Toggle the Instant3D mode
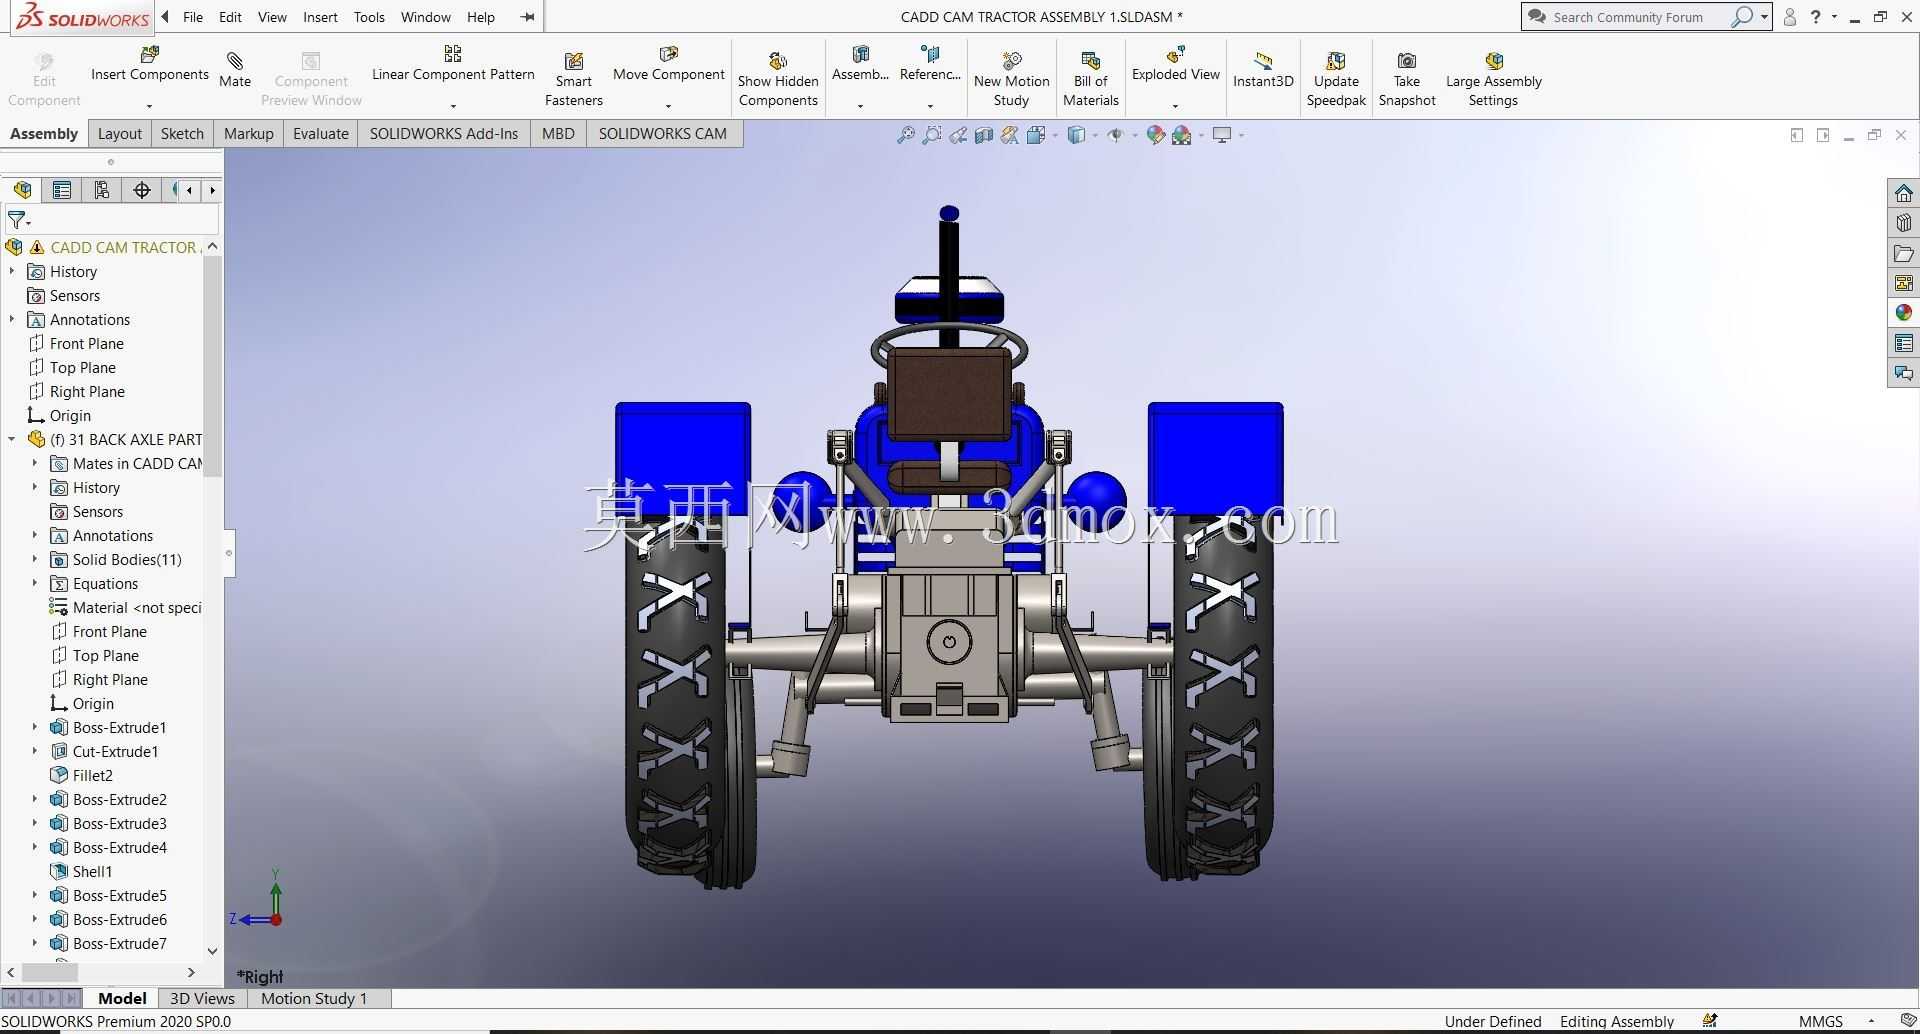The image size is (1920, 1034). [x=1263, y=70]
